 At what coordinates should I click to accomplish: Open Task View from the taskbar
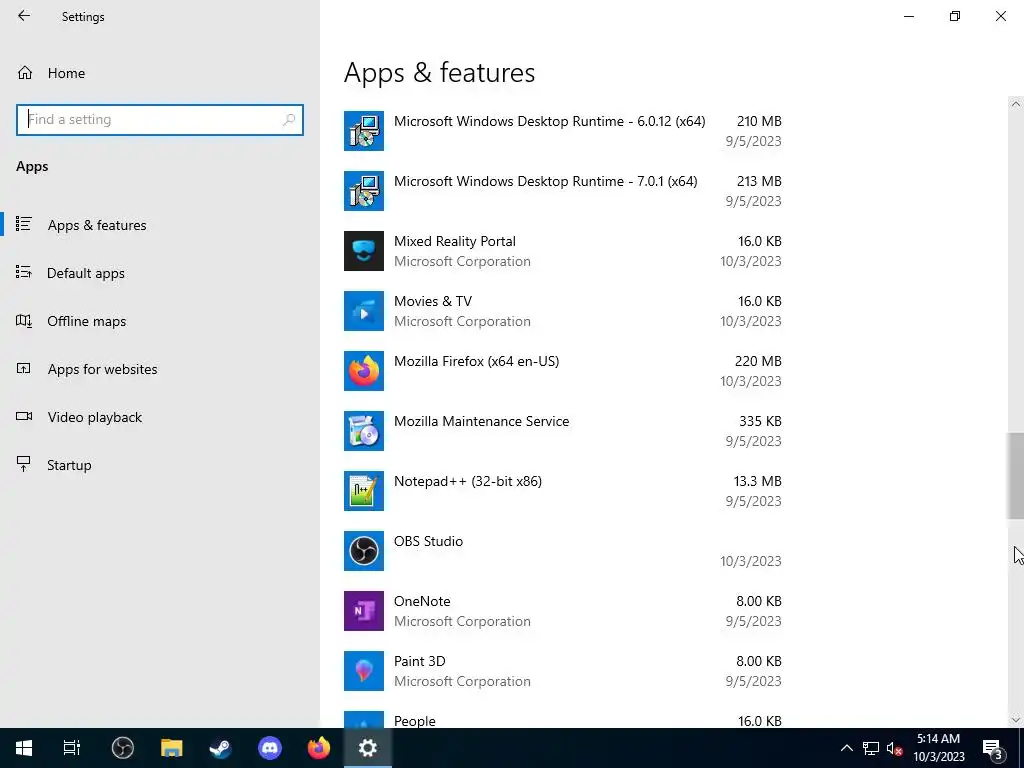(72, 748)
